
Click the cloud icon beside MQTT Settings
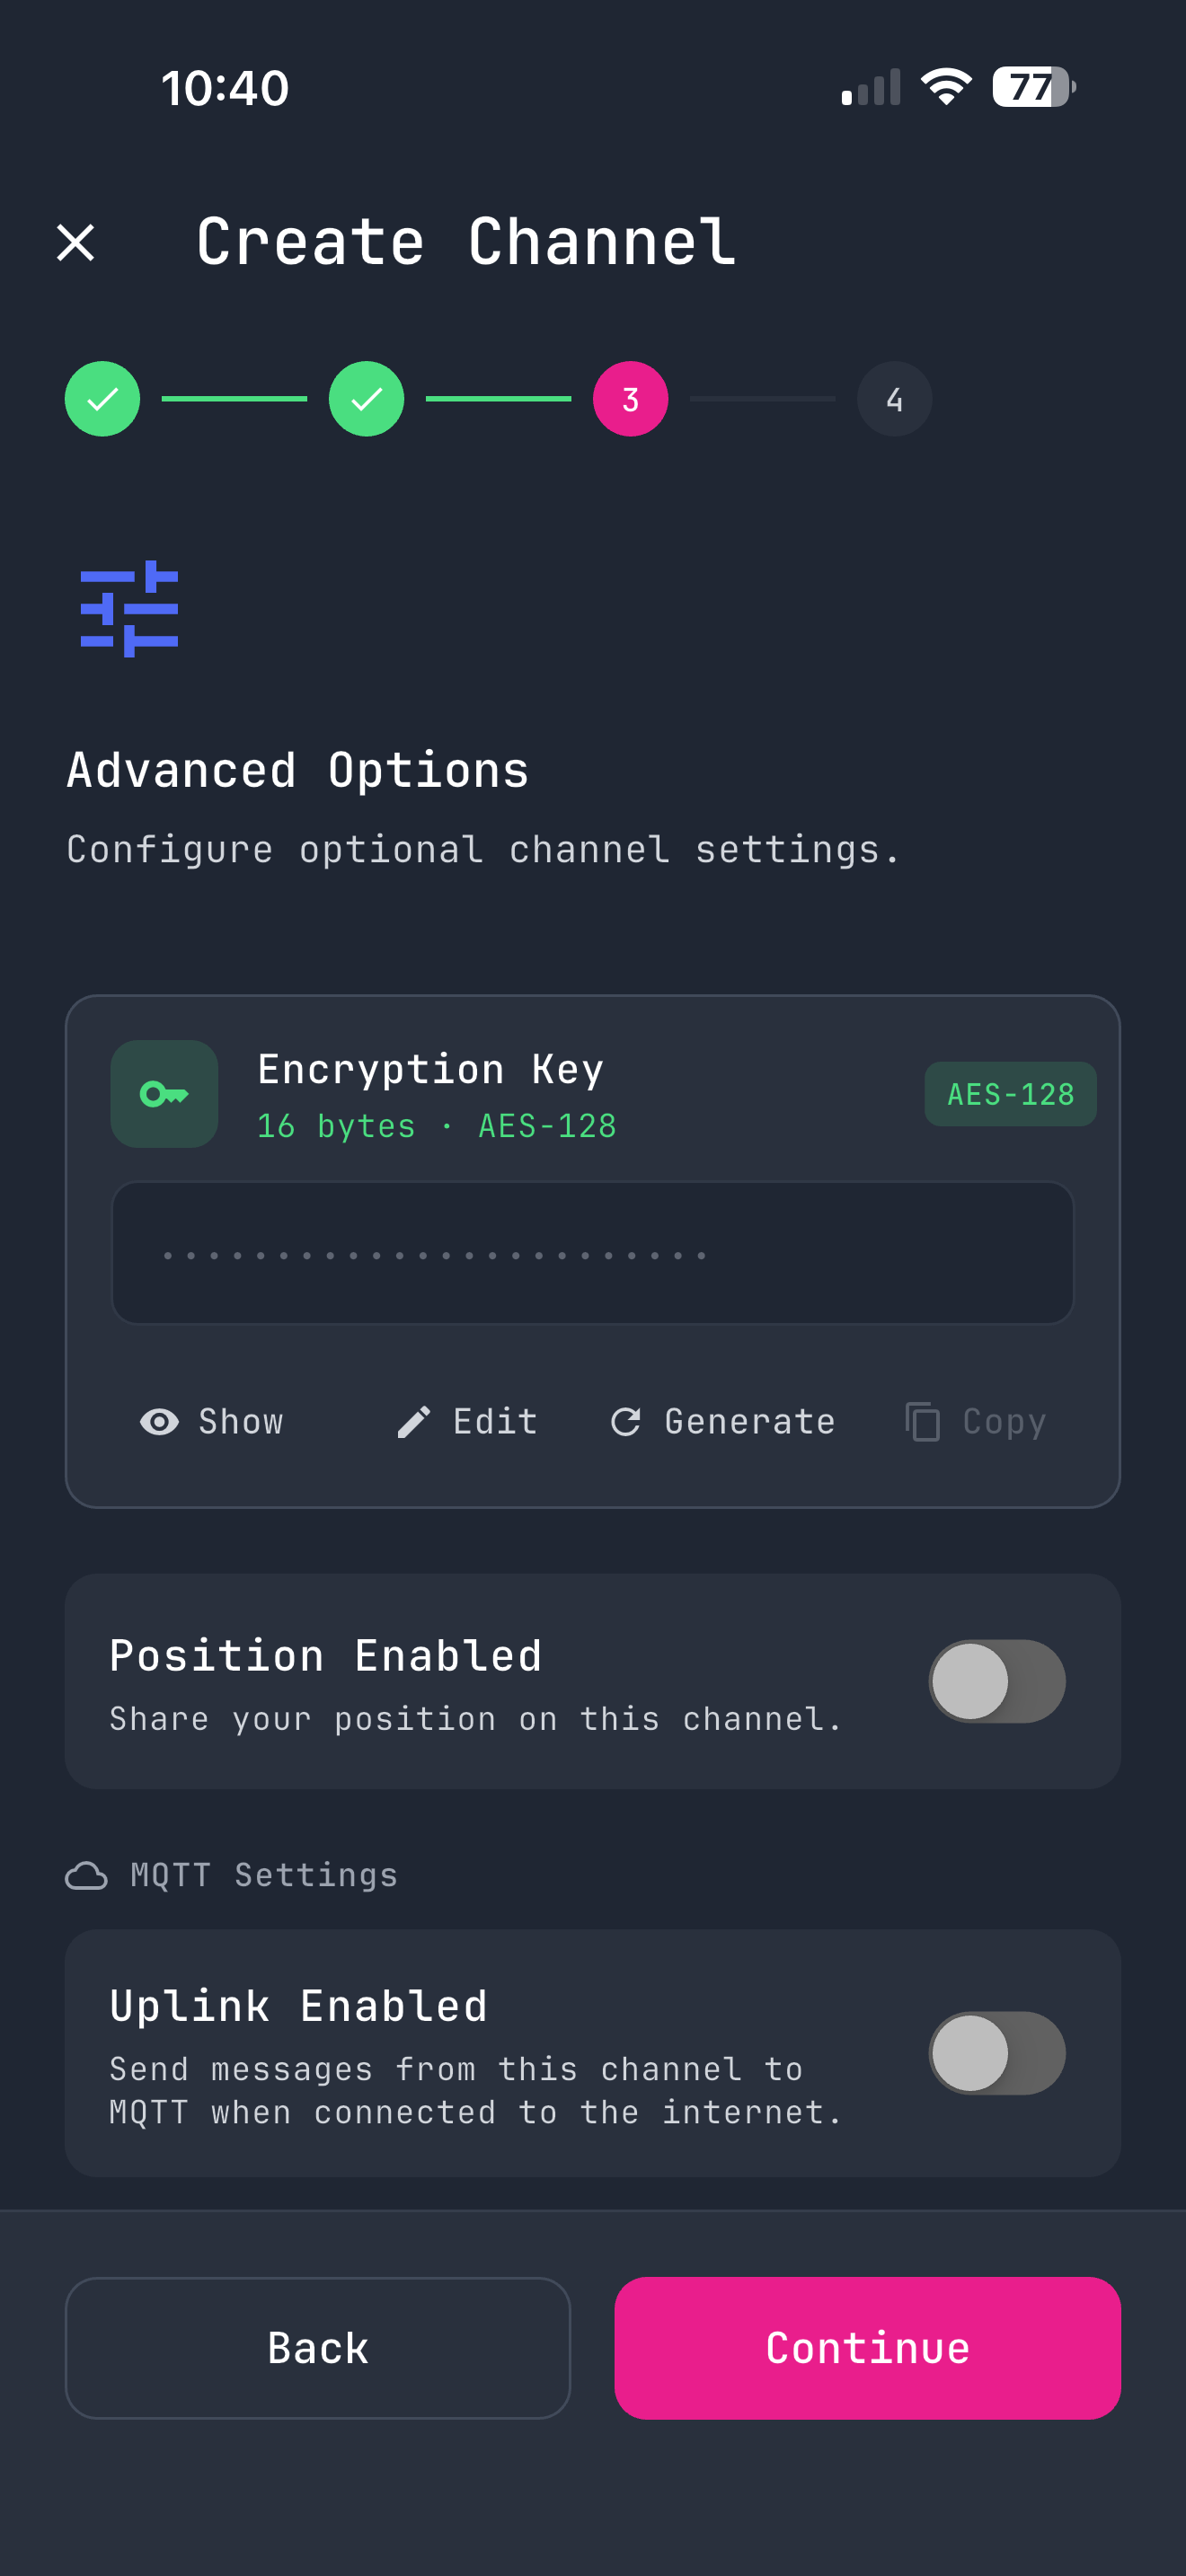(87, 1874)
